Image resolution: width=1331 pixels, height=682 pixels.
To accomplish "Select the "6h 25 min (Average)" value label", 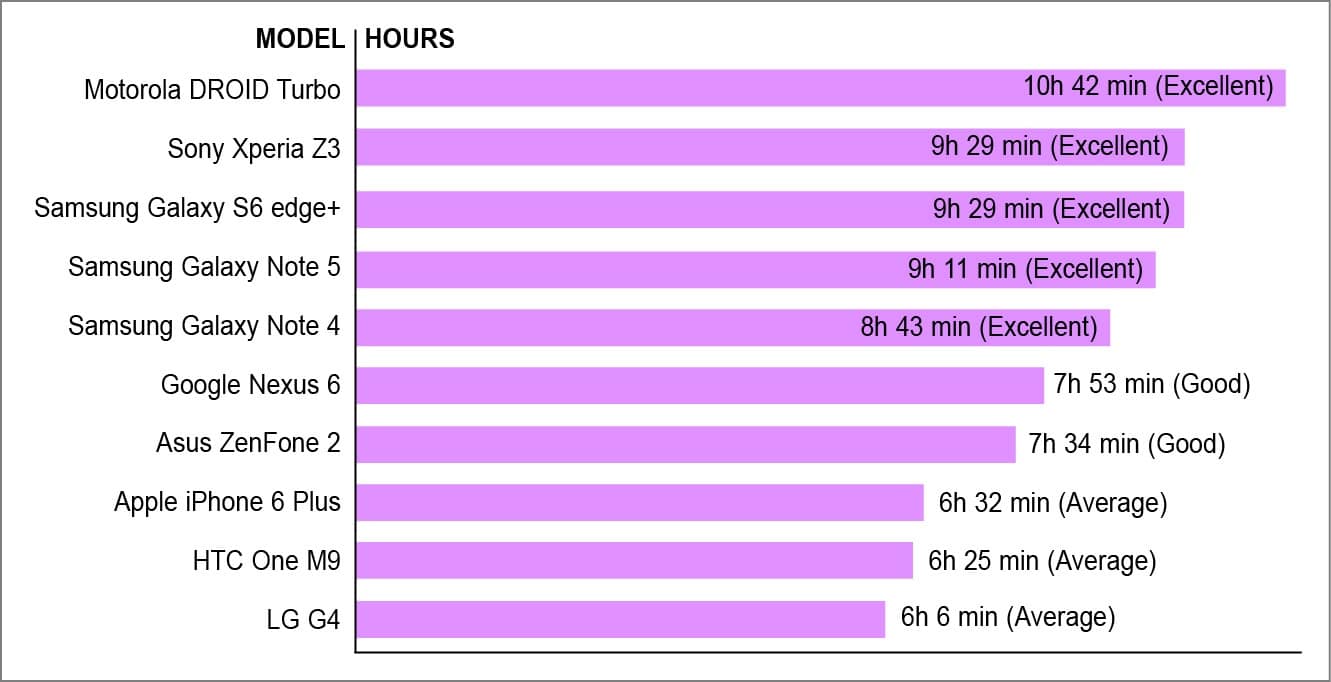I will click(1042, 561).
